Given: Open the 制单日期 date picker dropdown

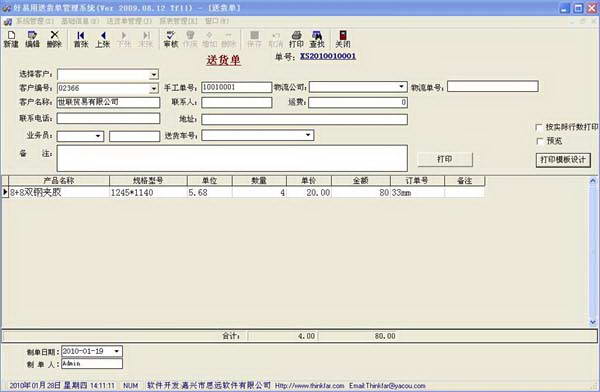Looking at the screenshot, I should [117, 351].
